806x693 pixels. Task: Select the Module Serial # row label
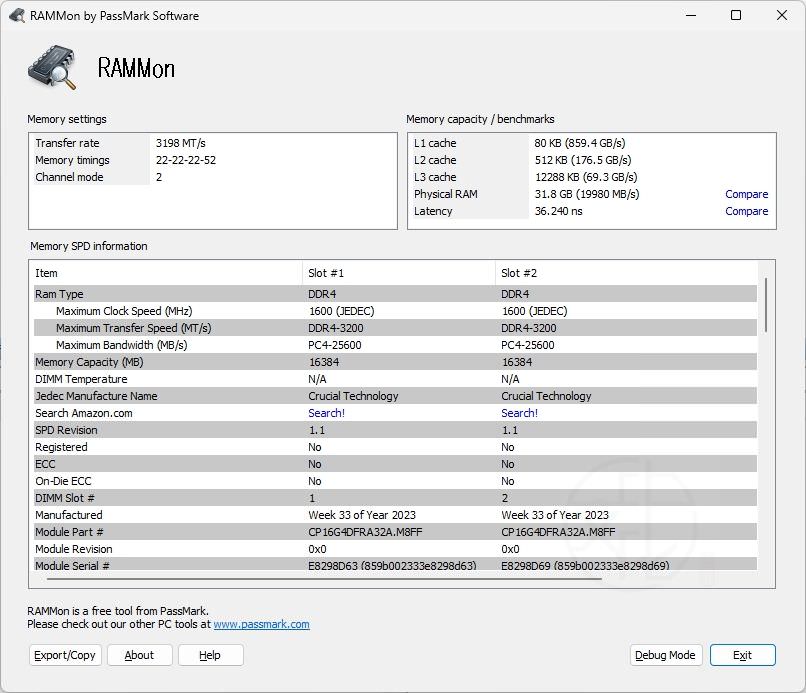72,566
